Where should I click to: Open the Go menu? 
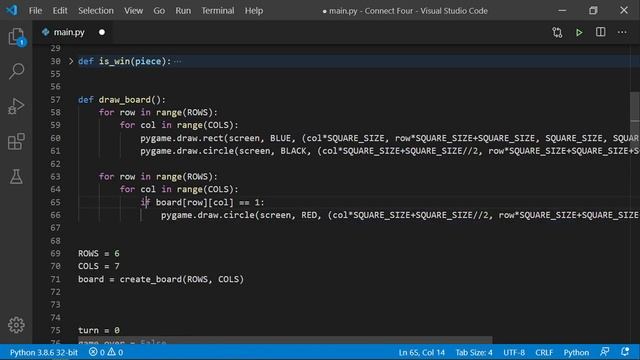point(159,11)
